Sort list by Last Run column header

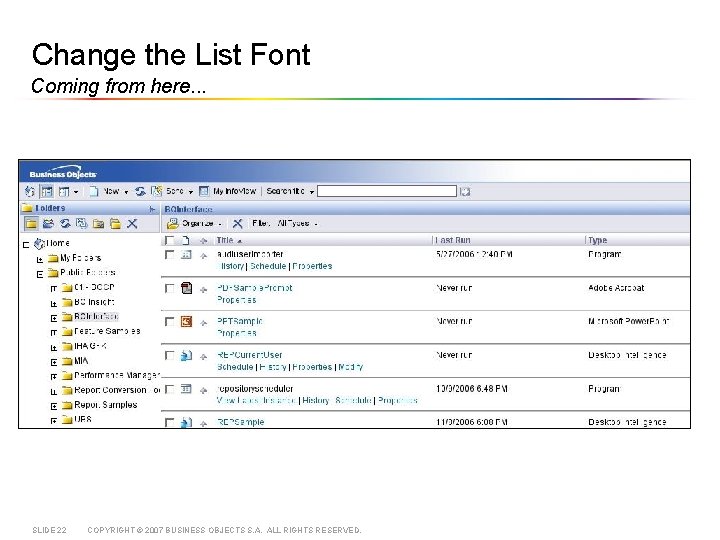coord(452,240)
